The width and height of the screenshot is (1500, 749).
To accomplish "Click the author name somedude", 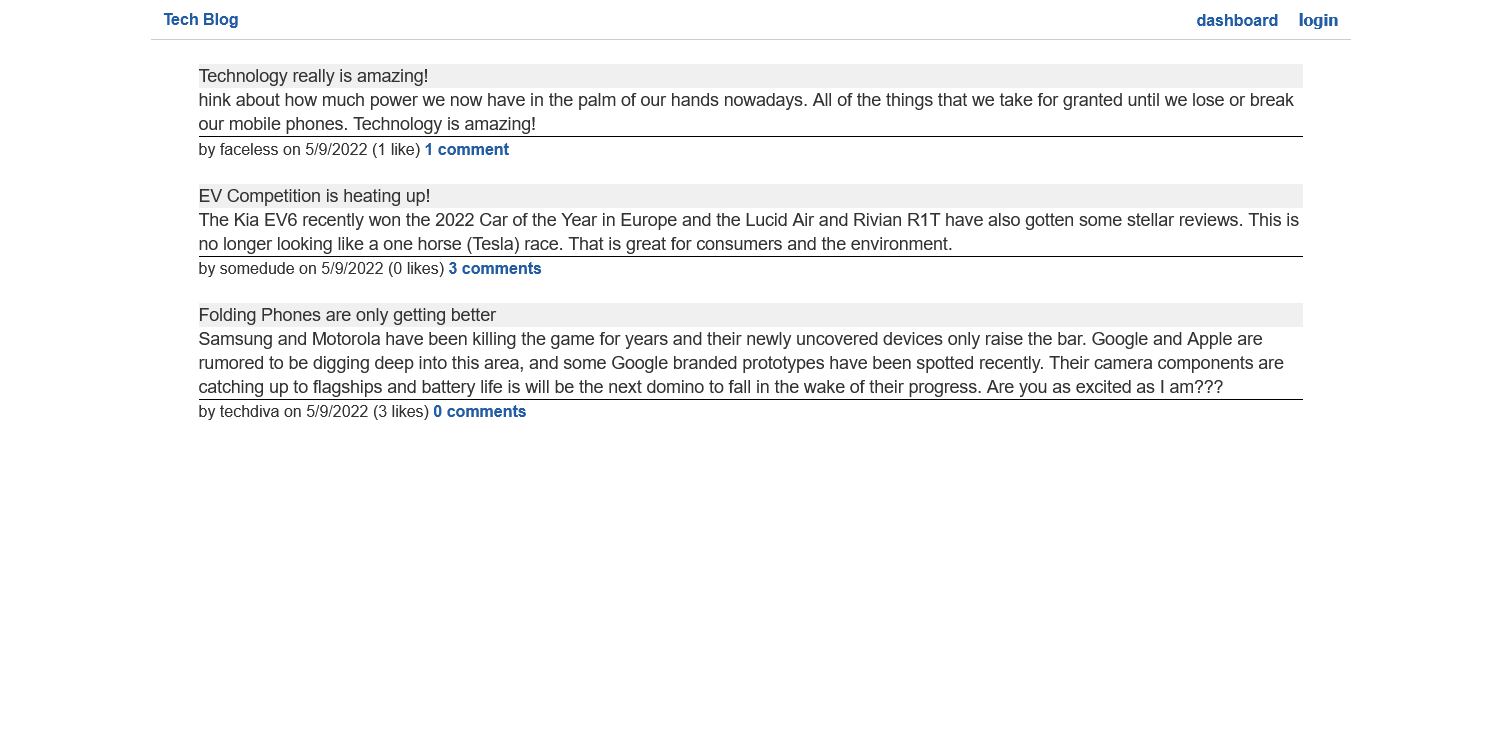I will pos(257,269).
